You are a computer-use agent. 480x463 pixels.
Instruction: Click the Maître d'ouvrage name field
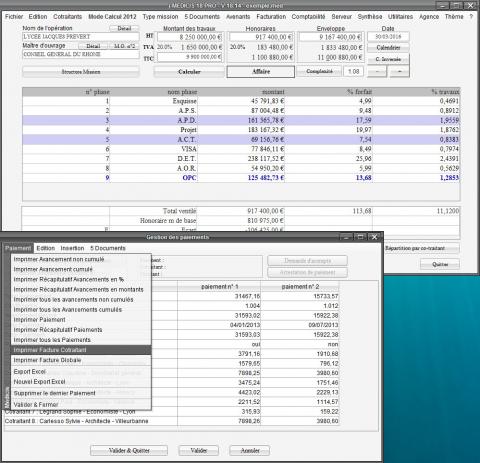coord(81,54)
